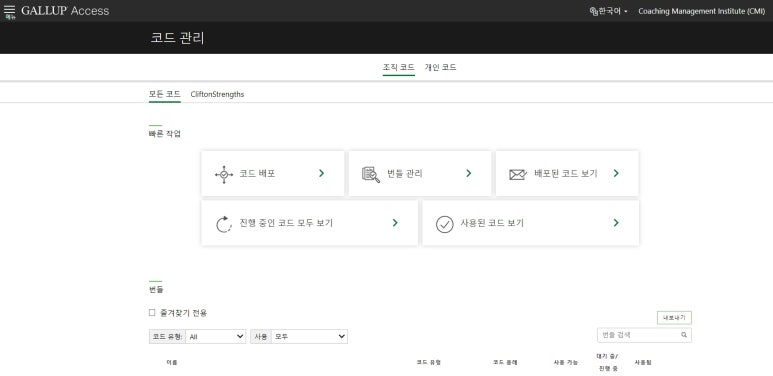
Task: Click the 코드 관리 page title
Action: pos(177,38)
